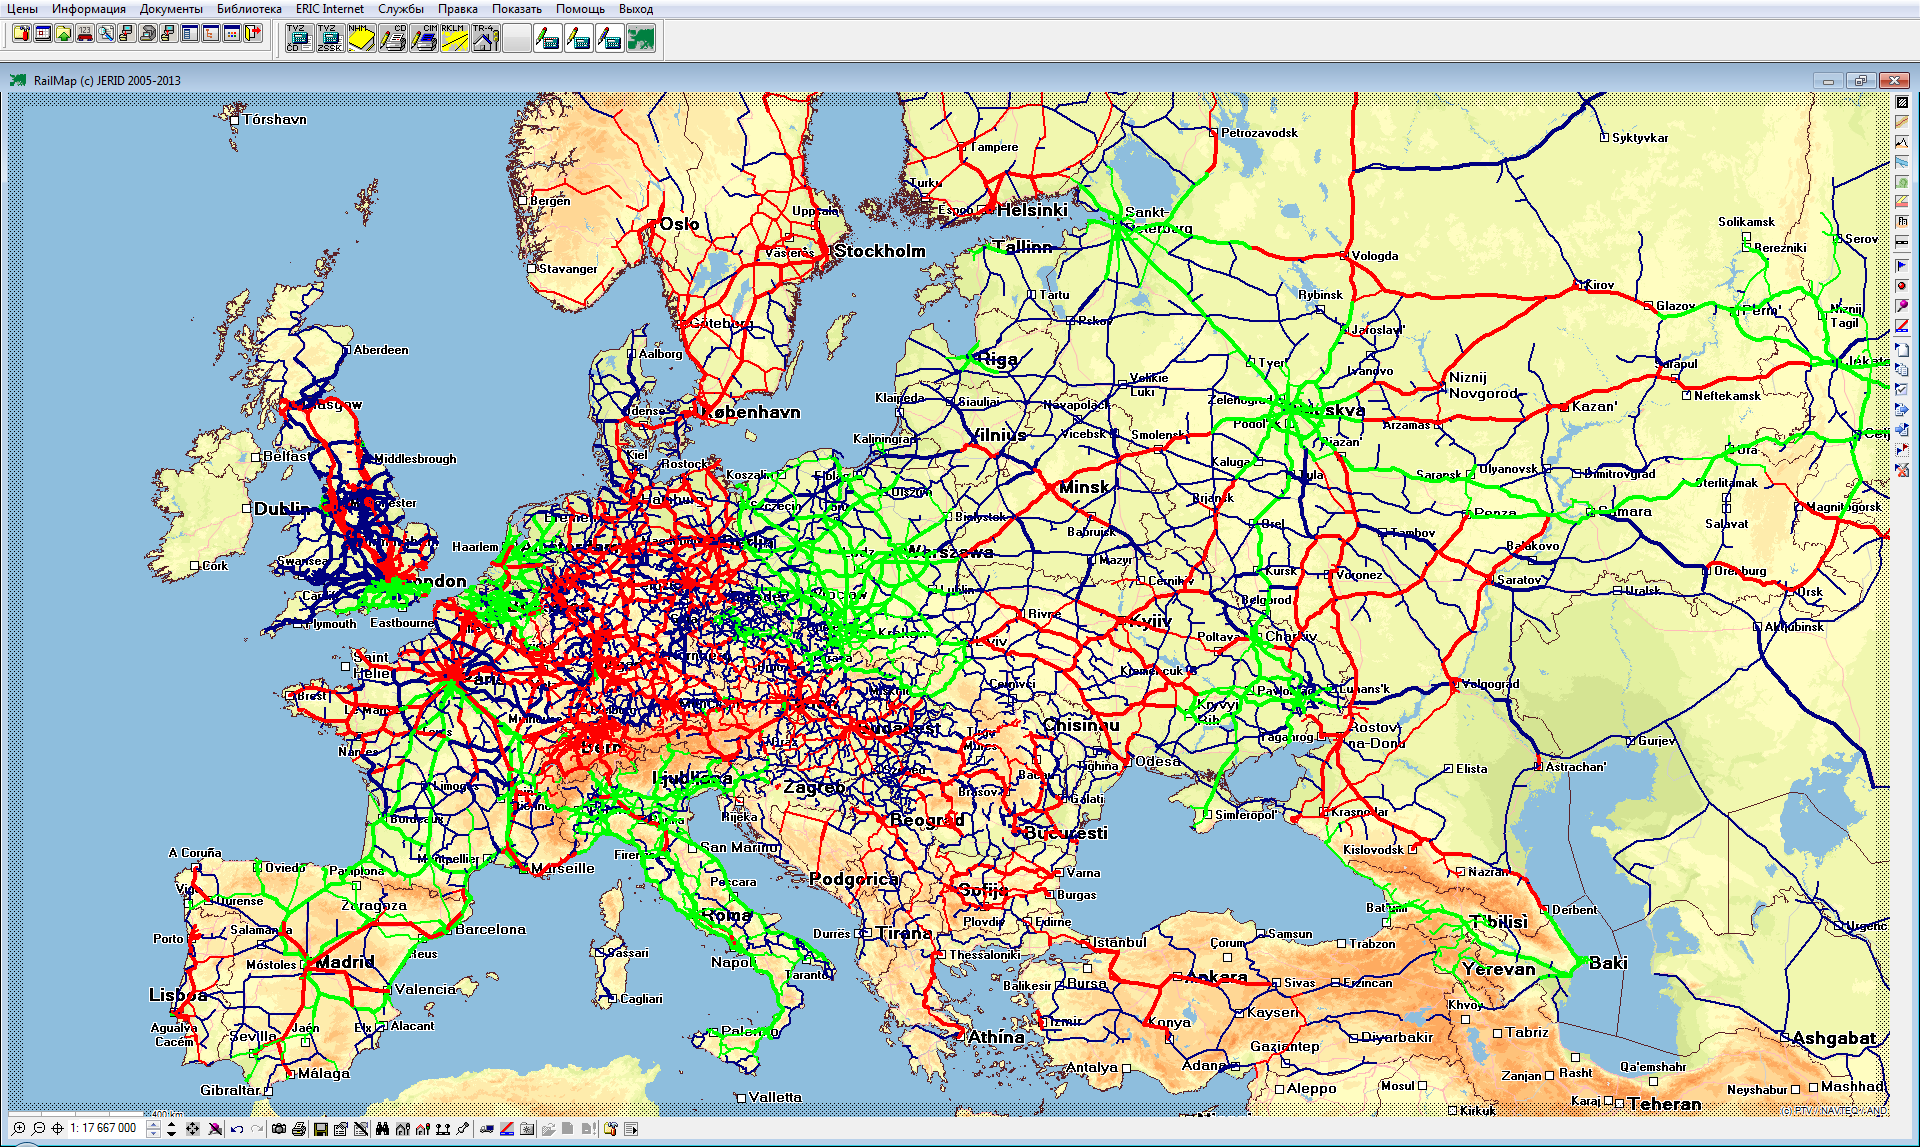Click the crosshair center map icon
1920x1147 pixels.
point(57,1129)
